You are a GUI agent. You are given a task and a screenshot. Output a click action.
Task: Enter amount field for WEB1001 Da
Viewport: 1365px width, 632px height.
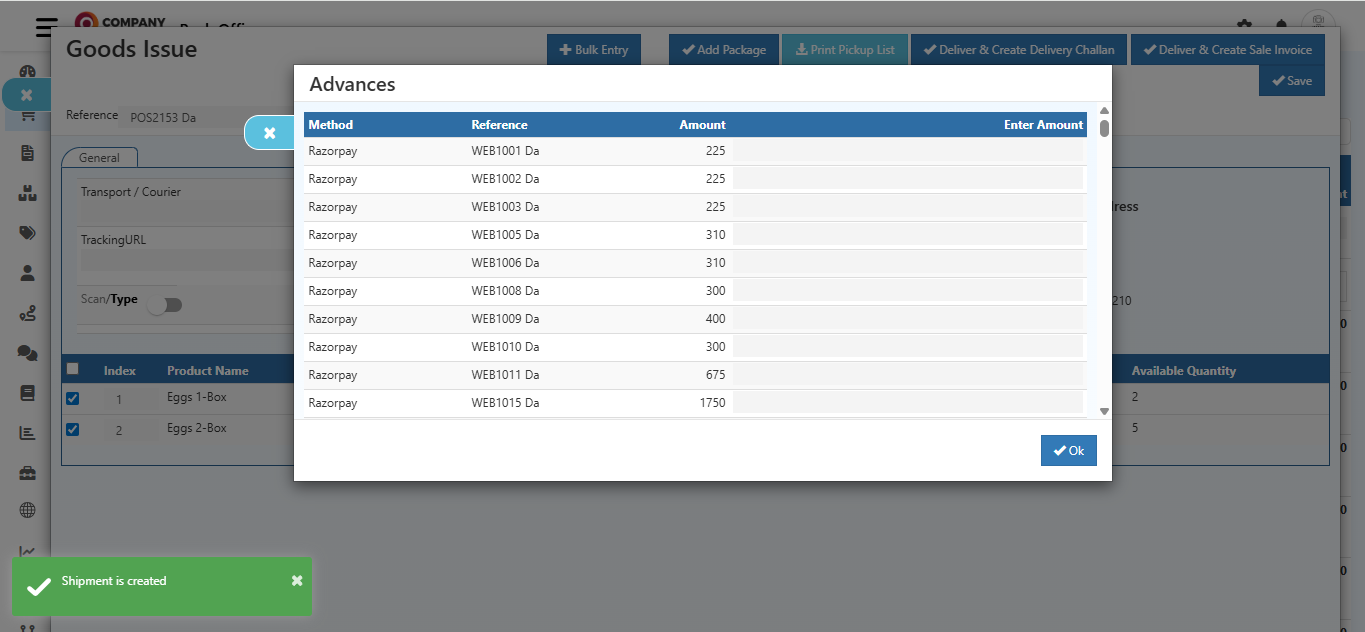click(x=908, y=151)
